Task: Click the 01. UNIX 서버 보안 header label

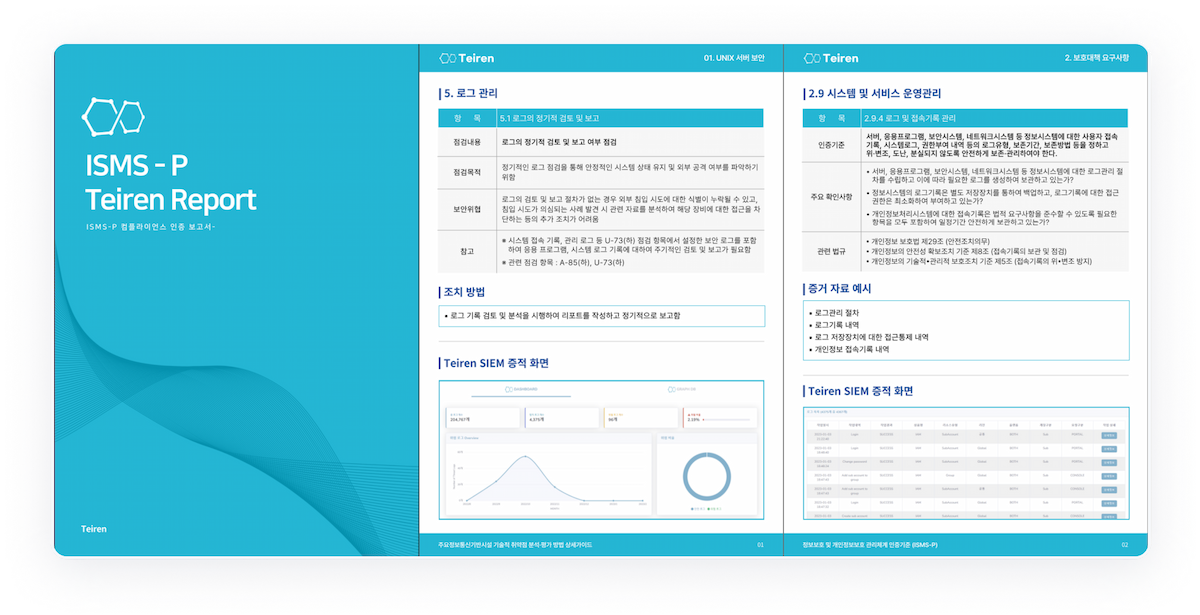Action: pyautogui.click(x=734, y=58)
